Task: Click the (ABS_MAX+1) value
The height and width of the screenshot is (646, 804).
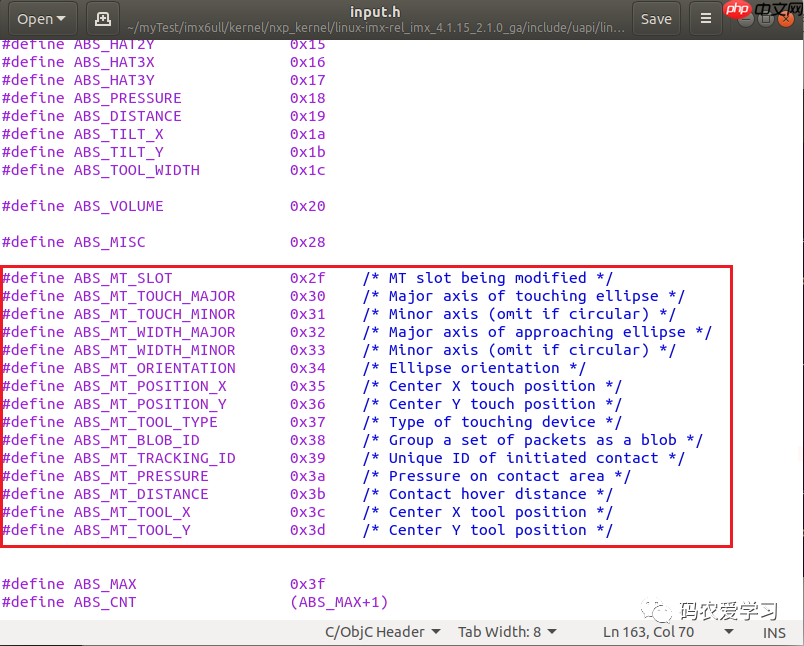Action: pyautogui.click(x=339, y=602)
